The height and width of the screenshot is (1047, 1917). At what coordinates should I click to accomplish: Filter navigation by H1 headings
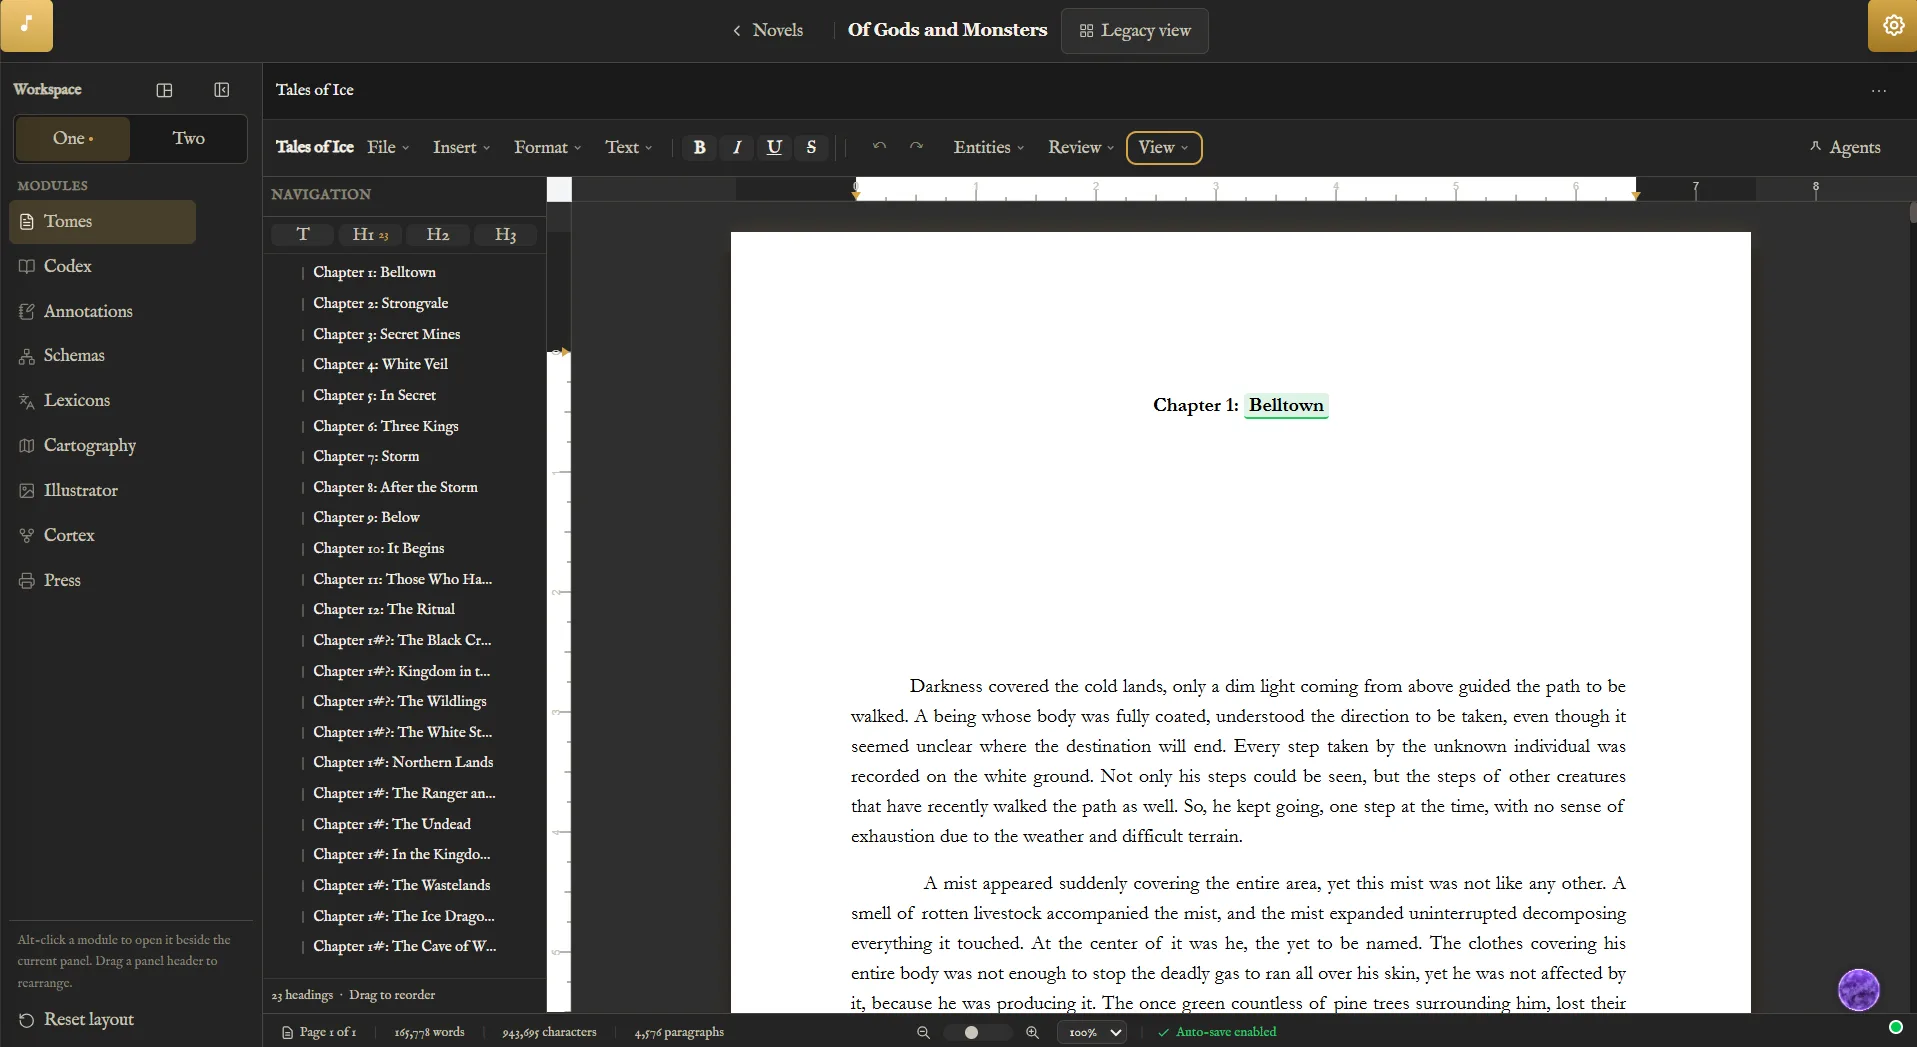pyautogui.click(x=370, y=234)
